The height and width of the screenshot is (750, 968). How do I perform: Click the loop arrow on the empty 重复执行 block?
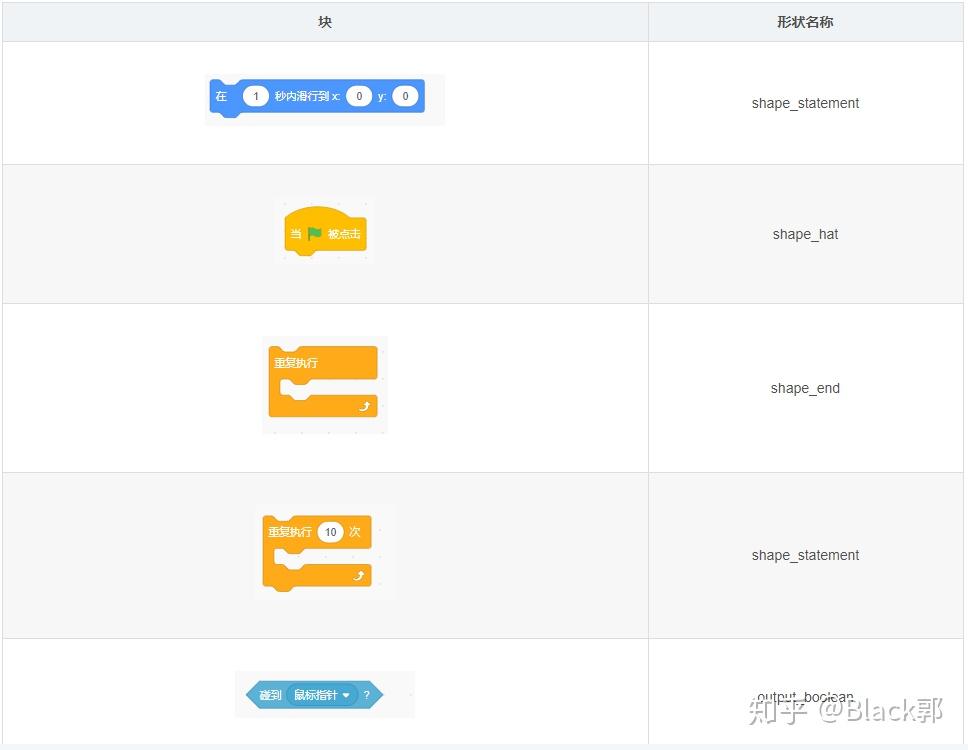364,406
